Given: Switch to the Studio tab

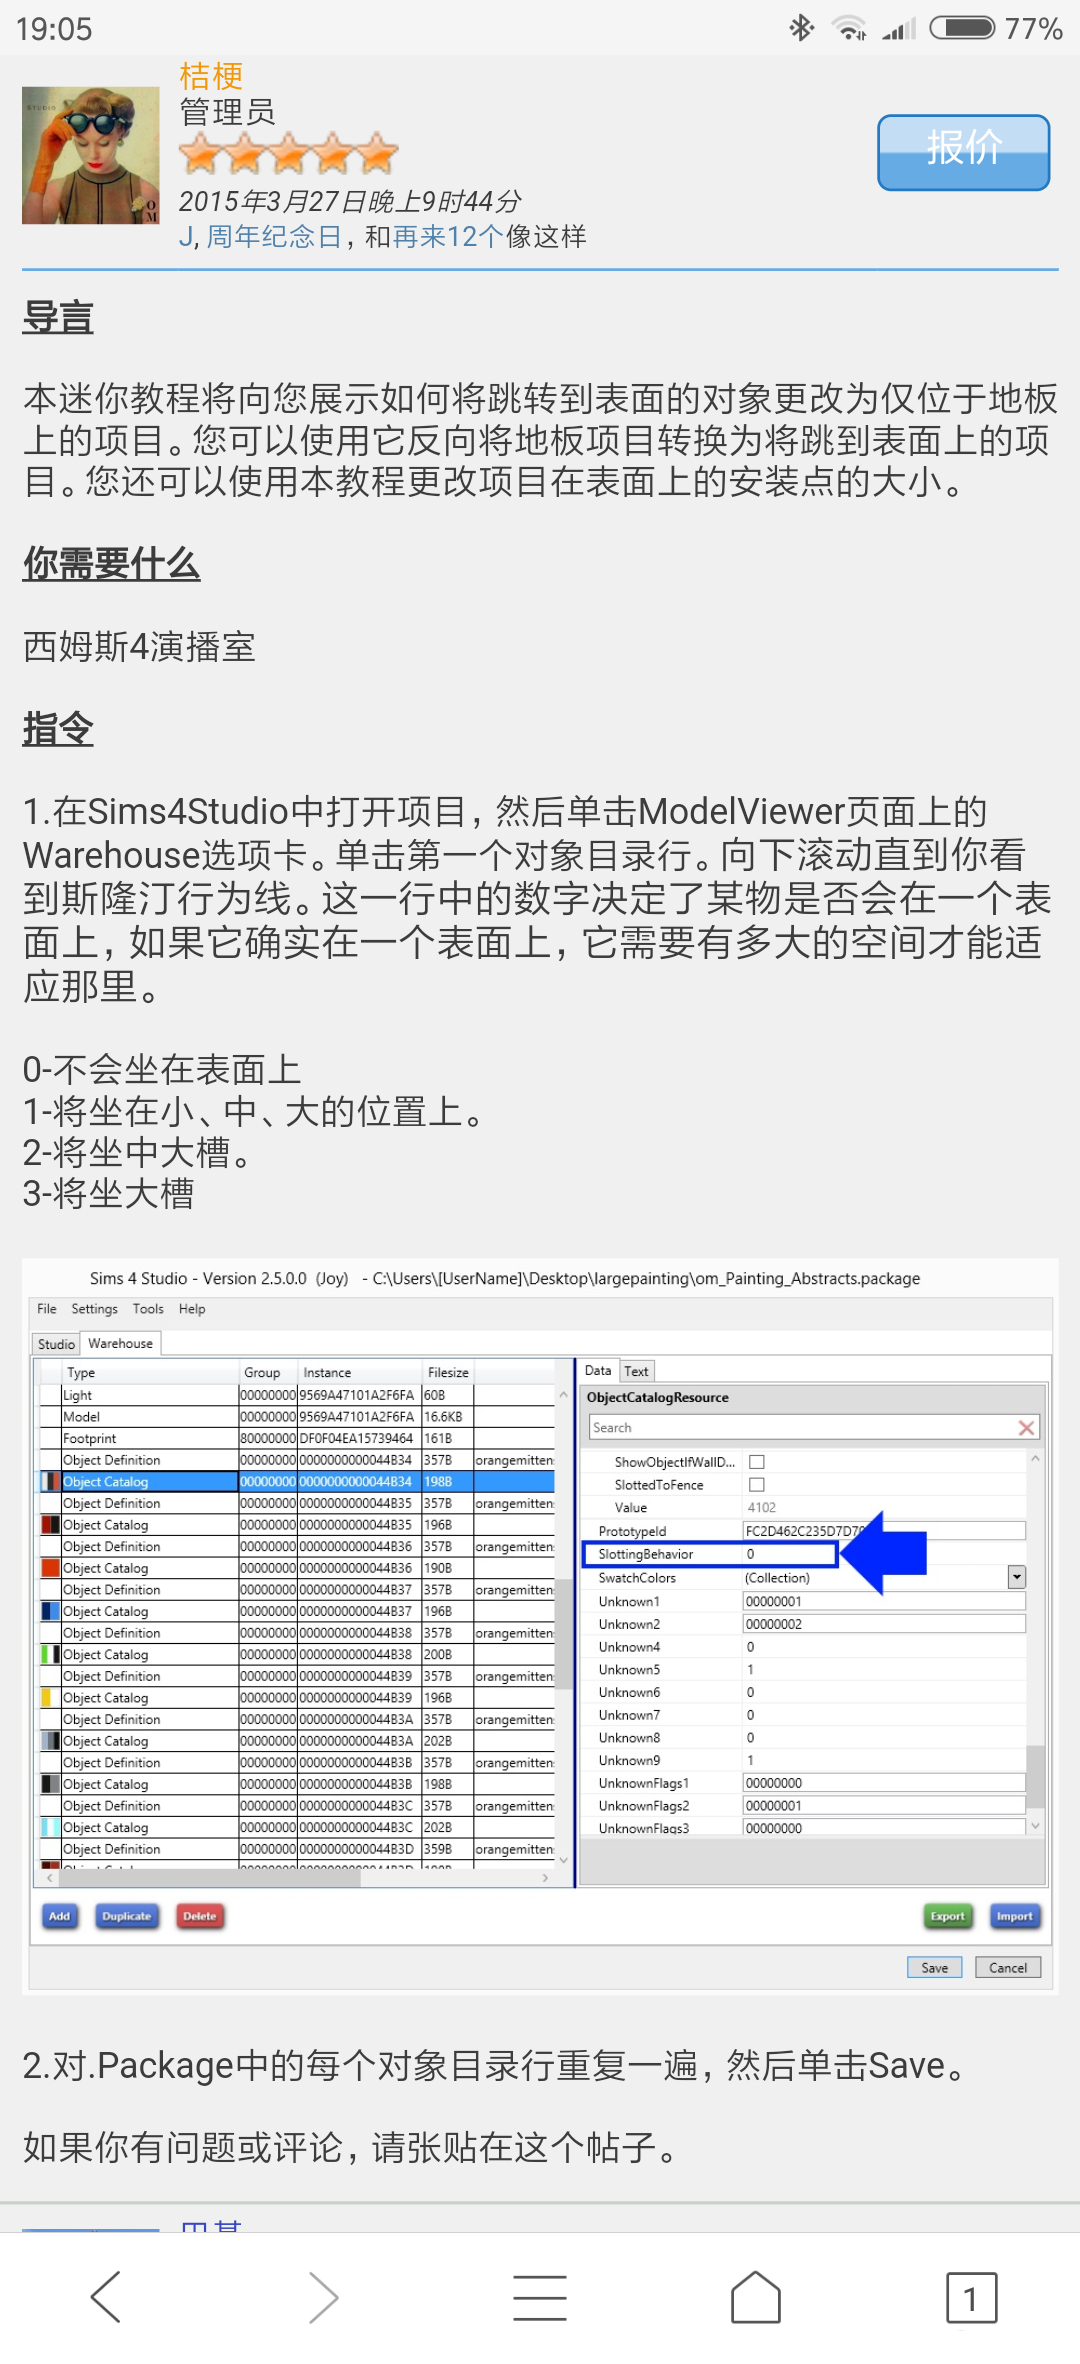Looking at the screenshot, I should click(x=56, y=1344).
